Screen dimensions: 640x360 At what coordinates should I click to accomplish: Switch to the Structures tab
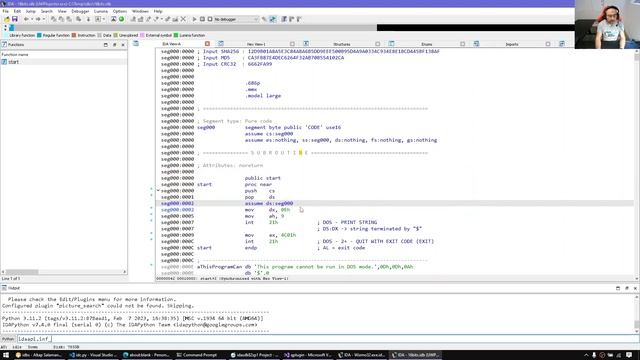click(342, 44)
